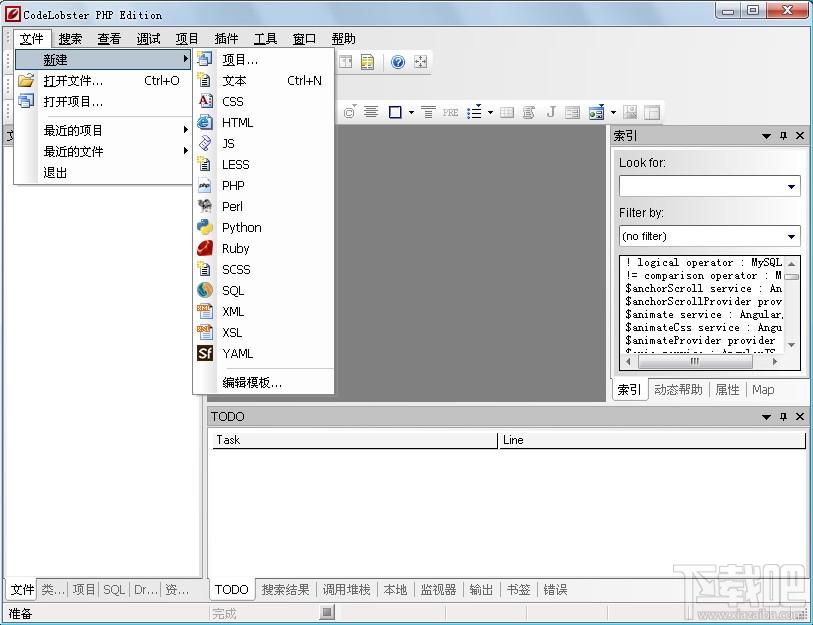Open dropdown arrow beside square block icon
813x625 pixels.
[411, 112]
